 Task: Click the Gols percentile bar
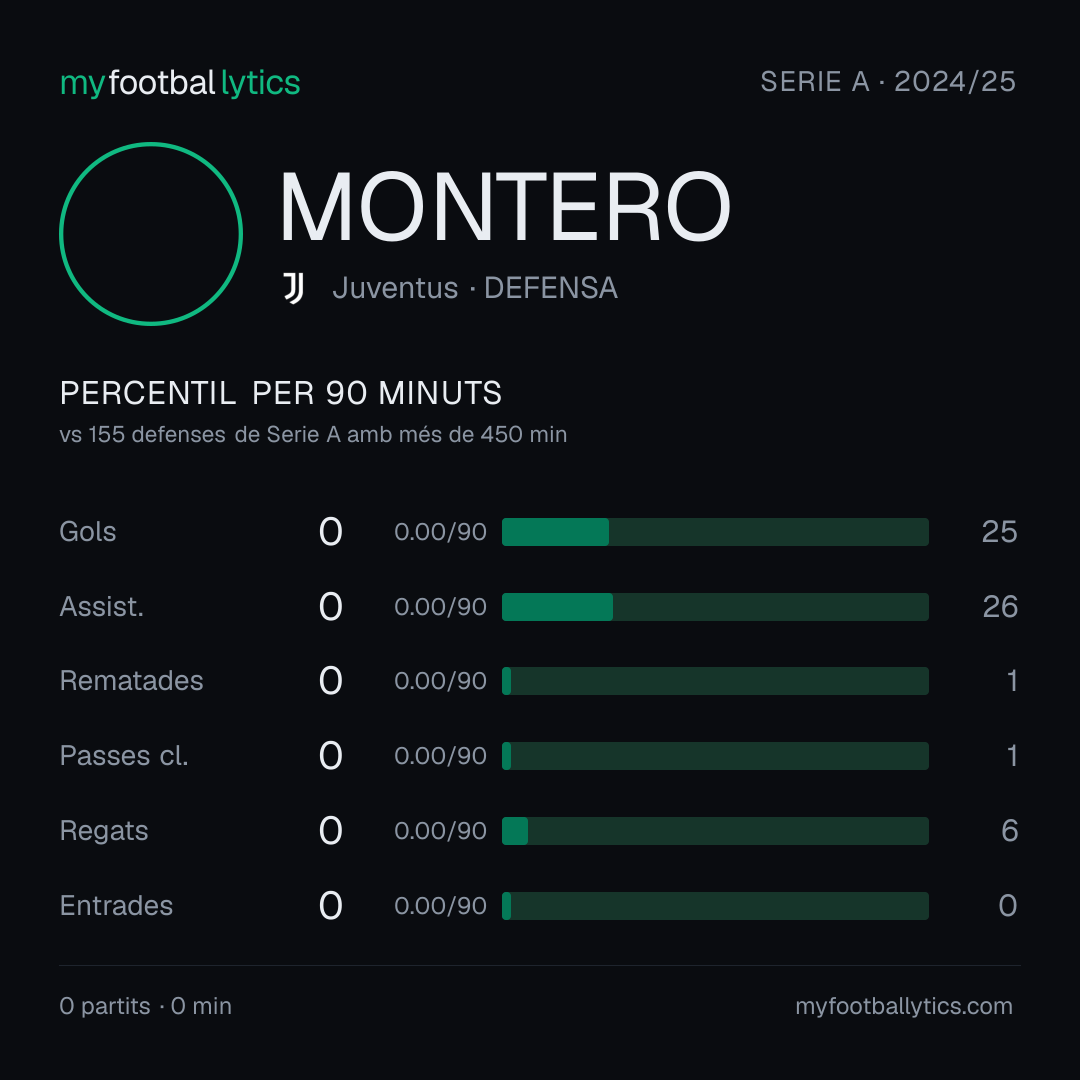[x=715, y=532]
